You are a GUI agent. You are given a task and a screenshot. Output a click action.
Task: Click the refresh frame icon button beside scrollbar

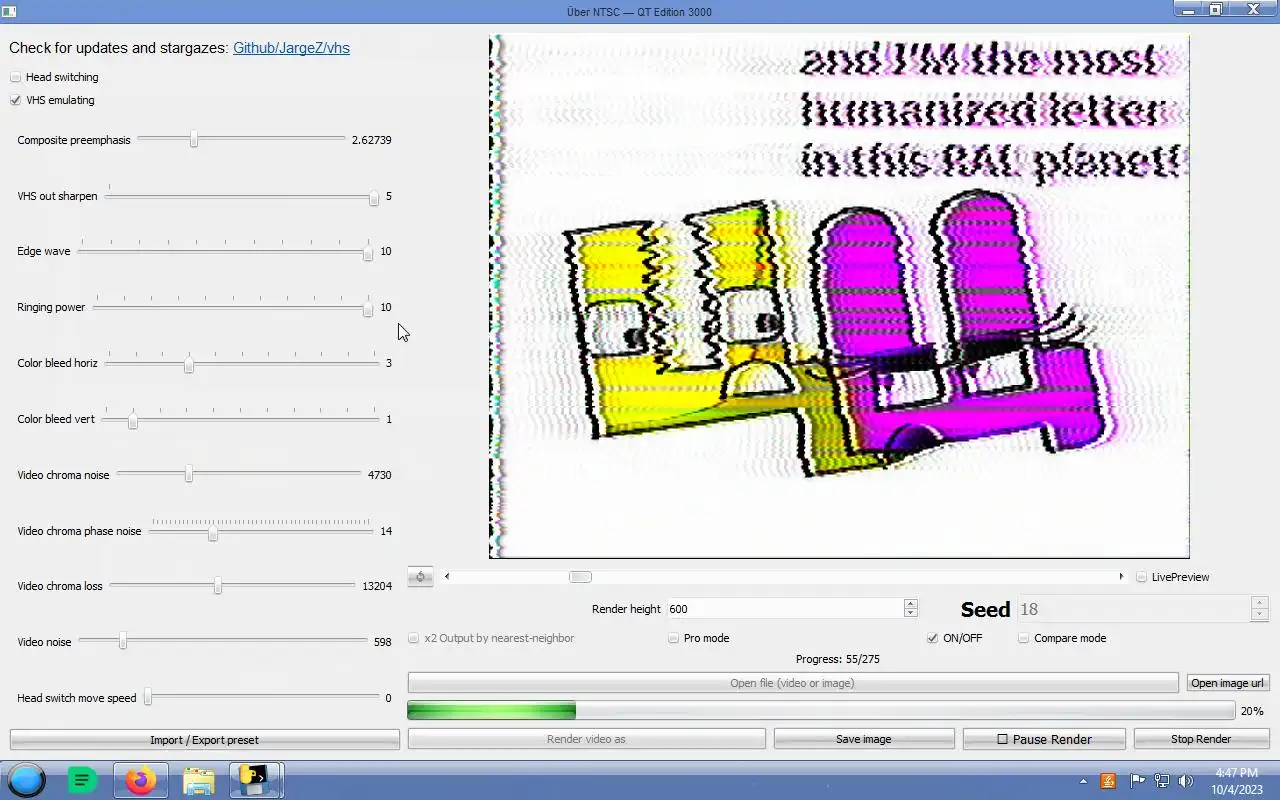[x=420, y=577]
